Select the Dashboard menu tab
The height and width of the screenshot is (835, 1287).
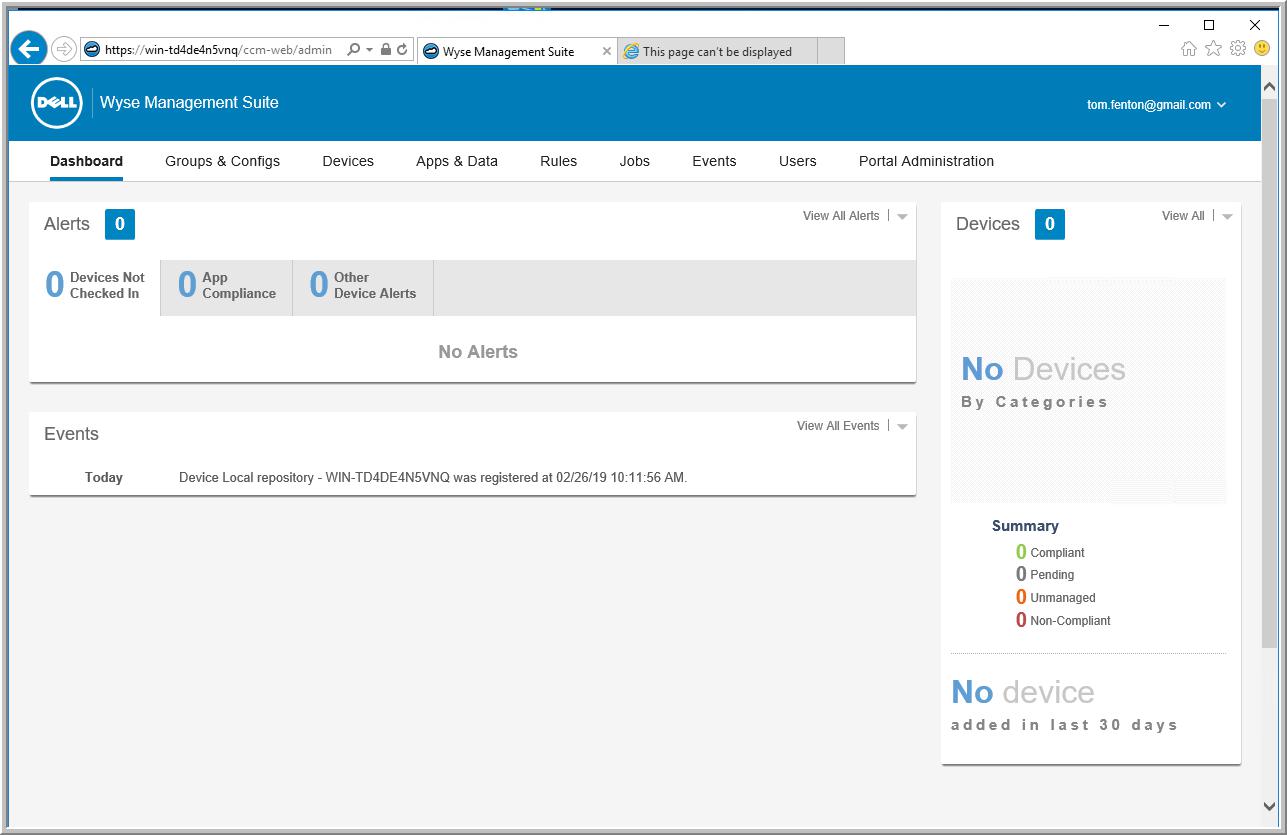point(86,161)
